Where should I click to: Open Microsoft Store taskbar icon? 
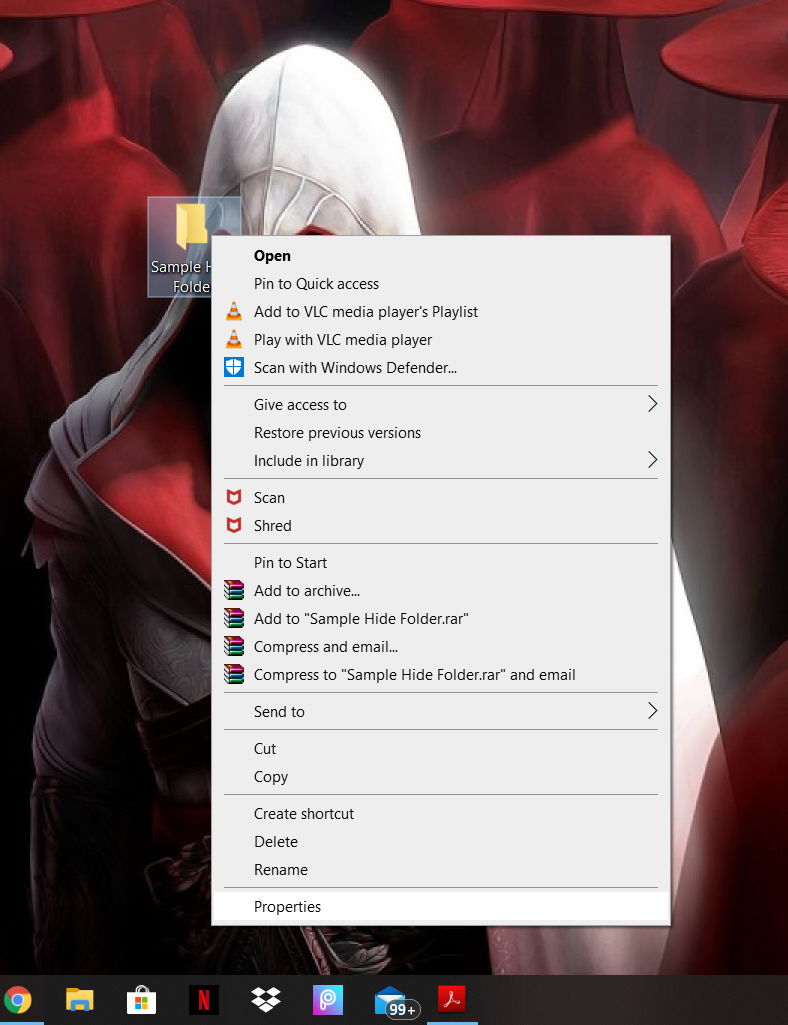(141, 1000)
